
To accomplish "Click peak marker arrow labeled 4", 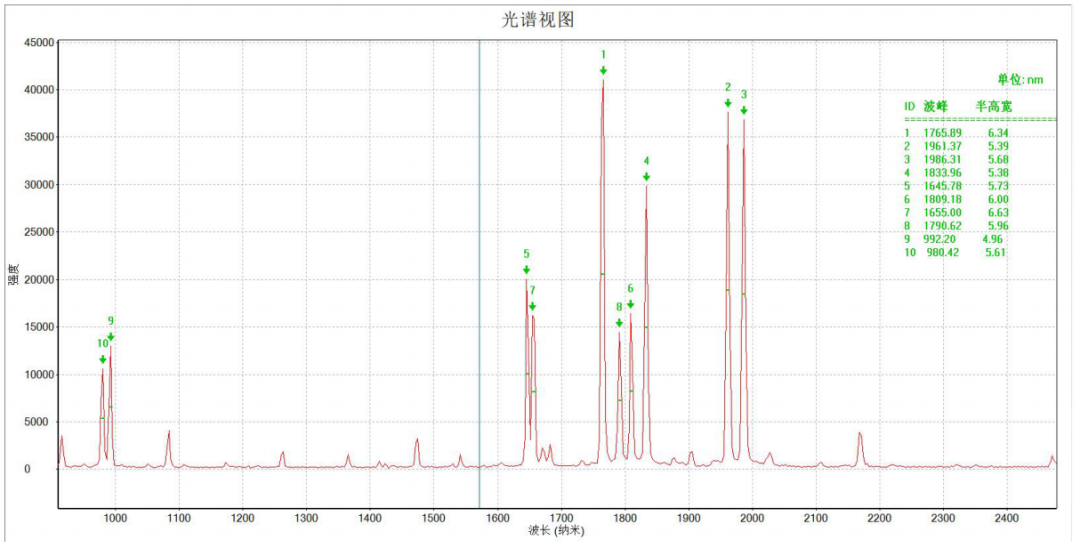I will (646, 177).
